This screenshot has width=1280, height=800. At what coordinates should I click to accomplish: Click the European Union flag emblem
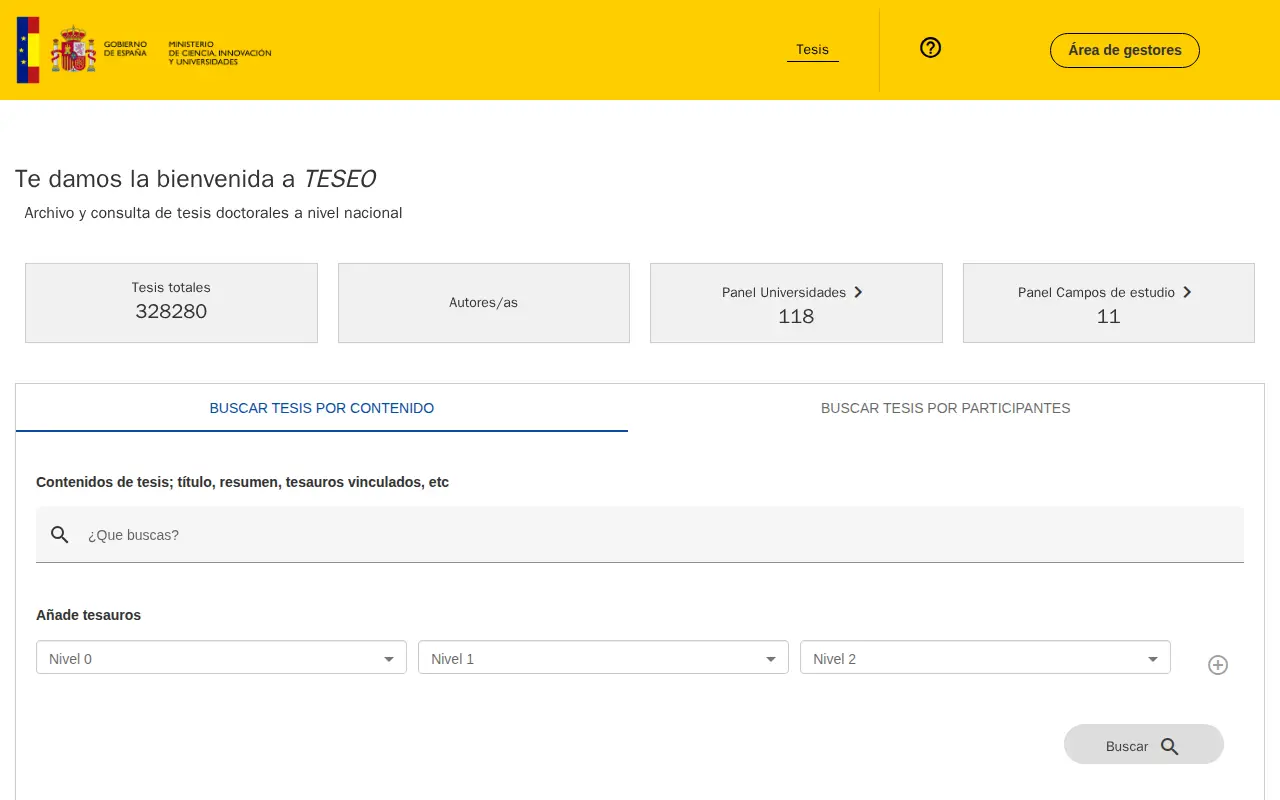pos(28,50)
